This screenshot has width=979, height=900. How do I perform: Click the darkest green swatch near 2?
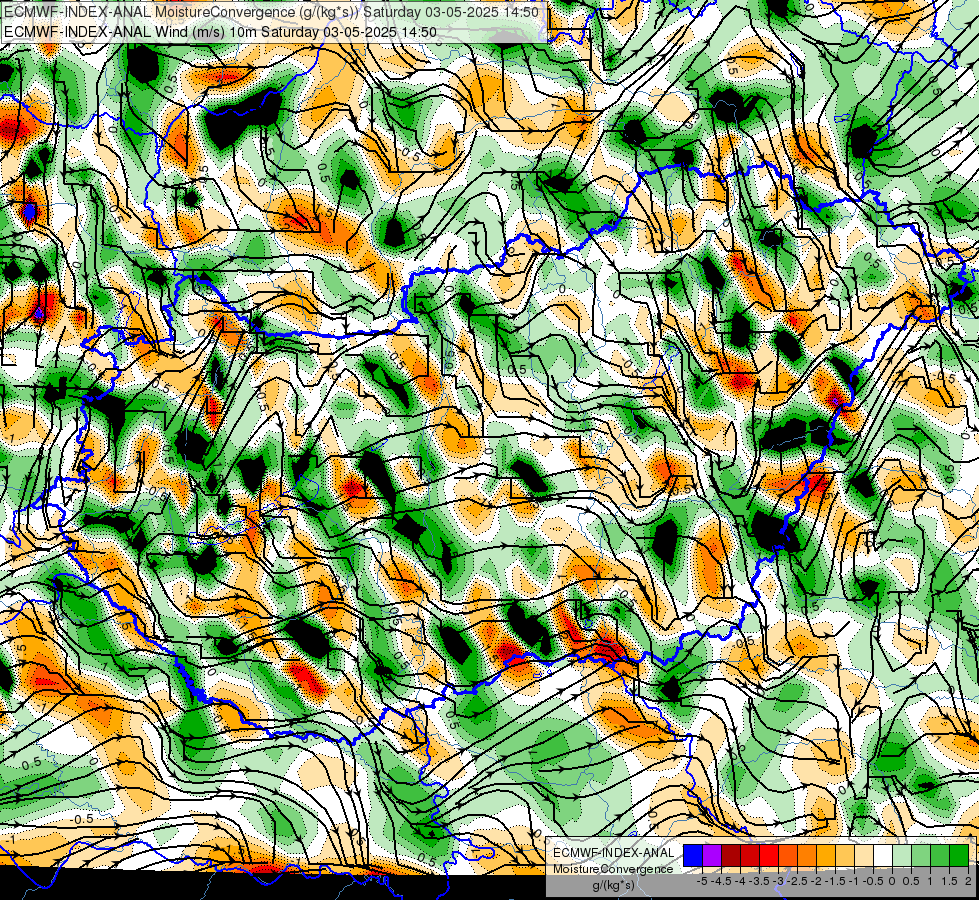pyautogui.click(x=959, y=856)
